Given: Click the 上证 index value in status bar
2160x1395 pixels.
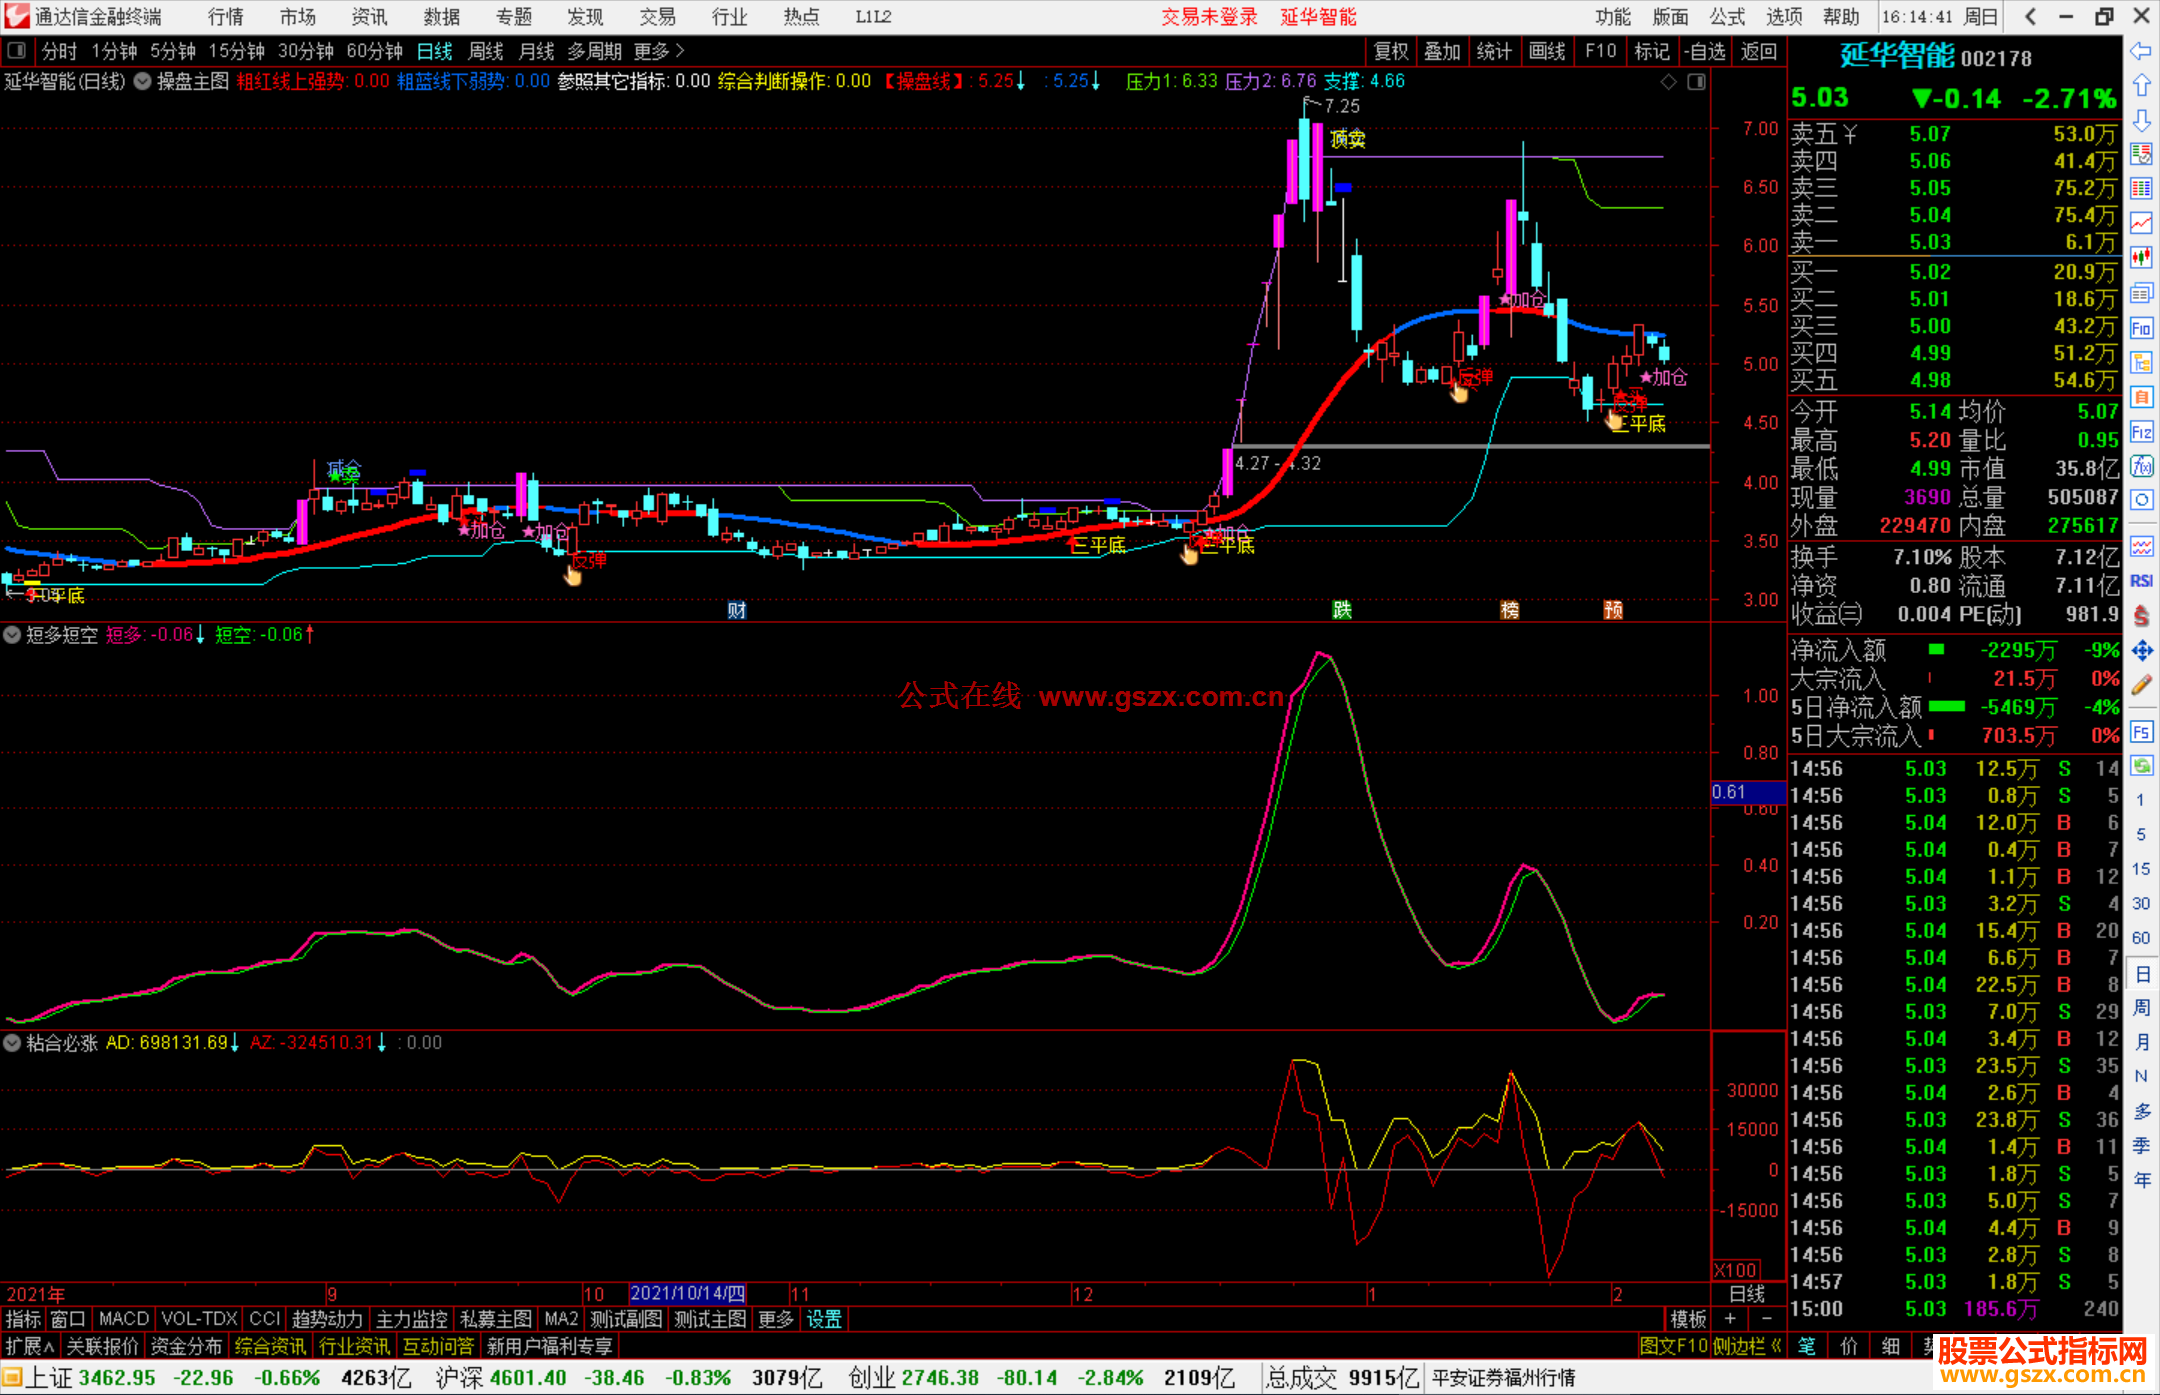Looking at the screenshot, I should (x=117, y=1378).
